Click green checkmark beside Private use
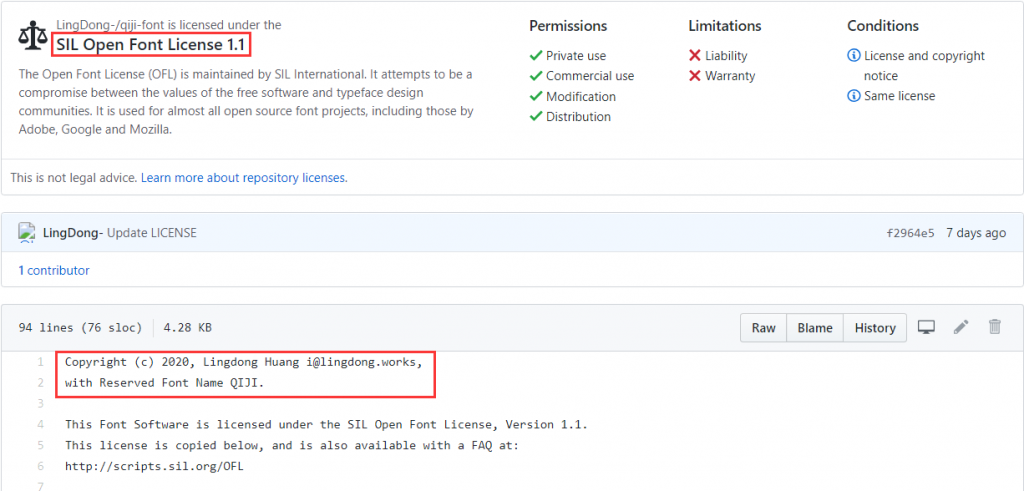Image resolution: width=1024 pixels, height=491 pixels. point(536,56)
